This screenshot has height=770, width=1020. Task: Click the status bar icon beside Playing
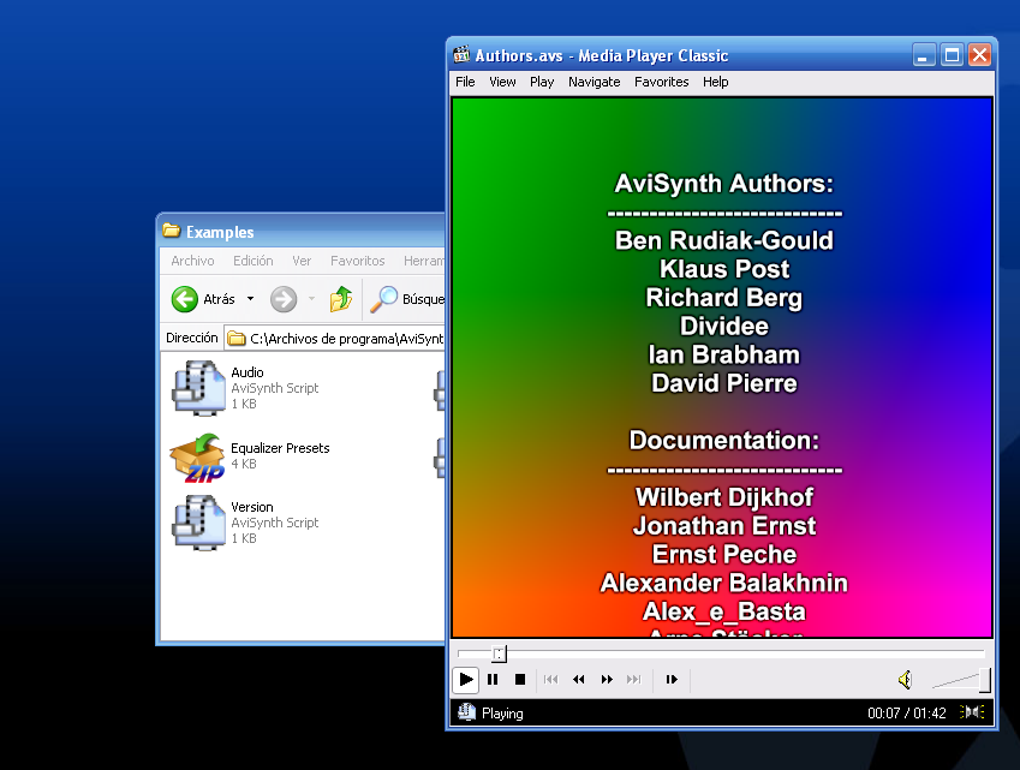coord(466,712)
